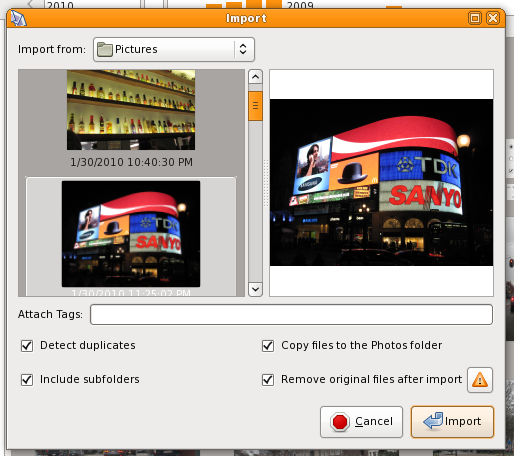Screen dimensions: 514x456
Task: Toggle Detect duplicates checkbox
Action: [x=27, y=346]
